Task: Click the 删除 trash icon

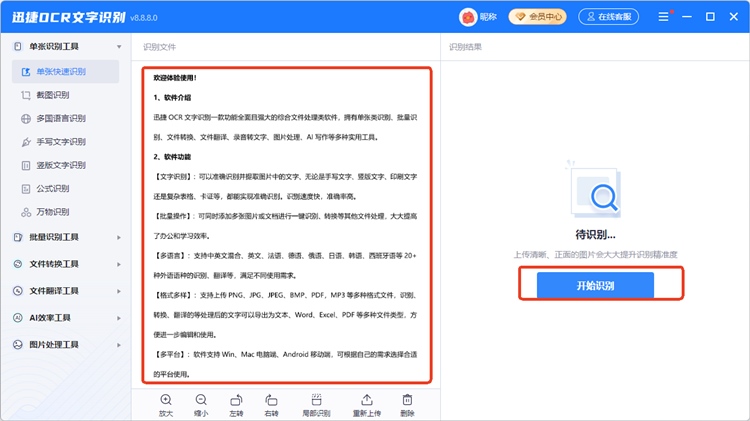Action: pyautogui.click(x=407, y=400)
